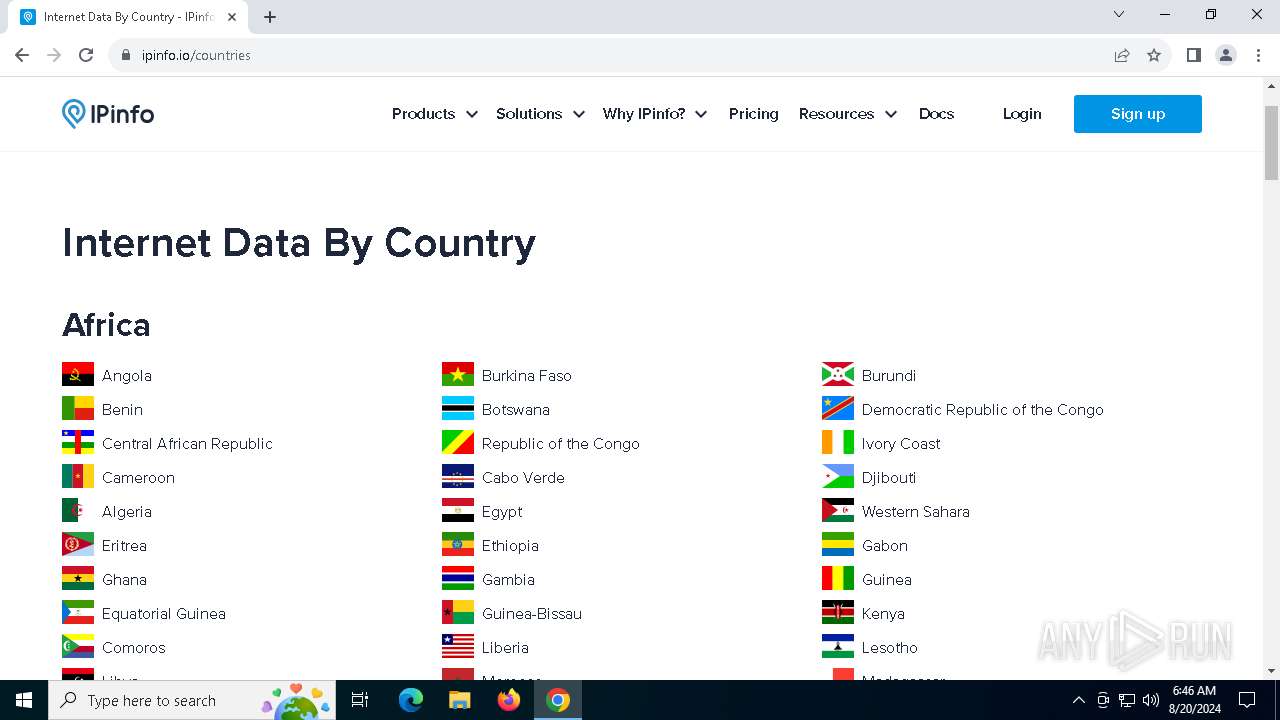Reload the page with the refresh icon

[86, 55]
